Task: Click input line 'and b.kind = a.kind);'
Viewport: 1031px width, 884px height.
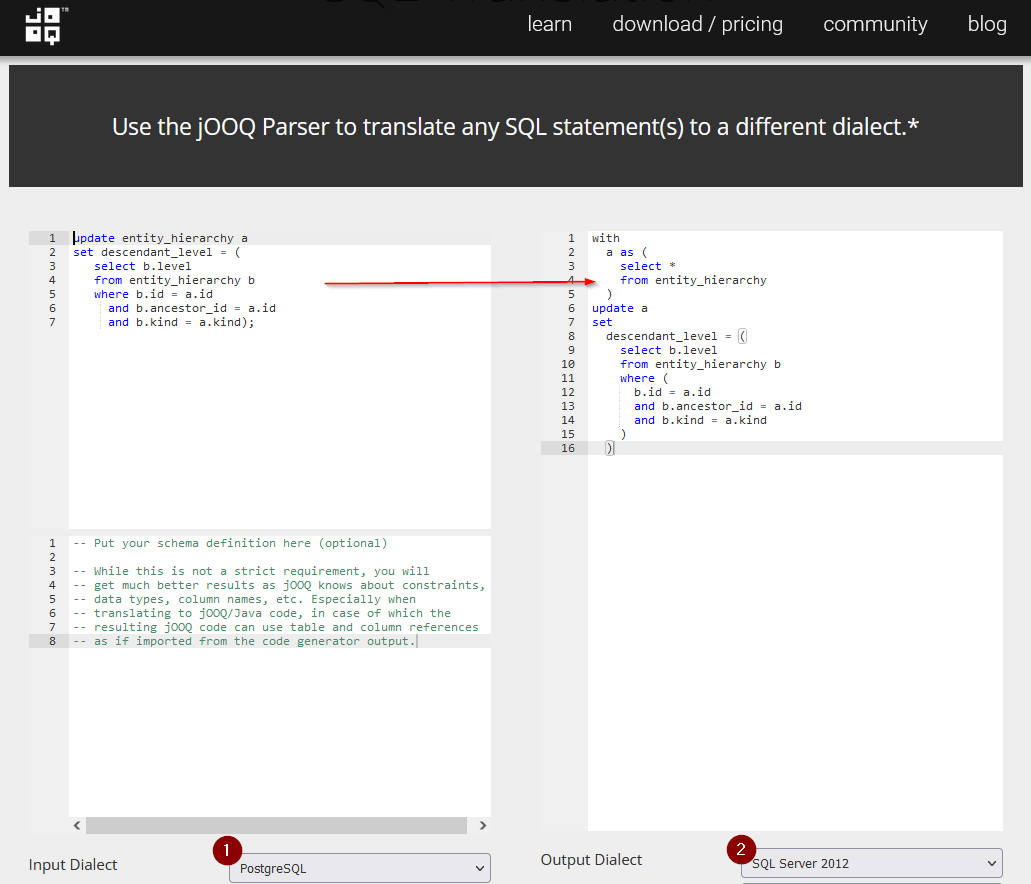Action: point(181,322)
